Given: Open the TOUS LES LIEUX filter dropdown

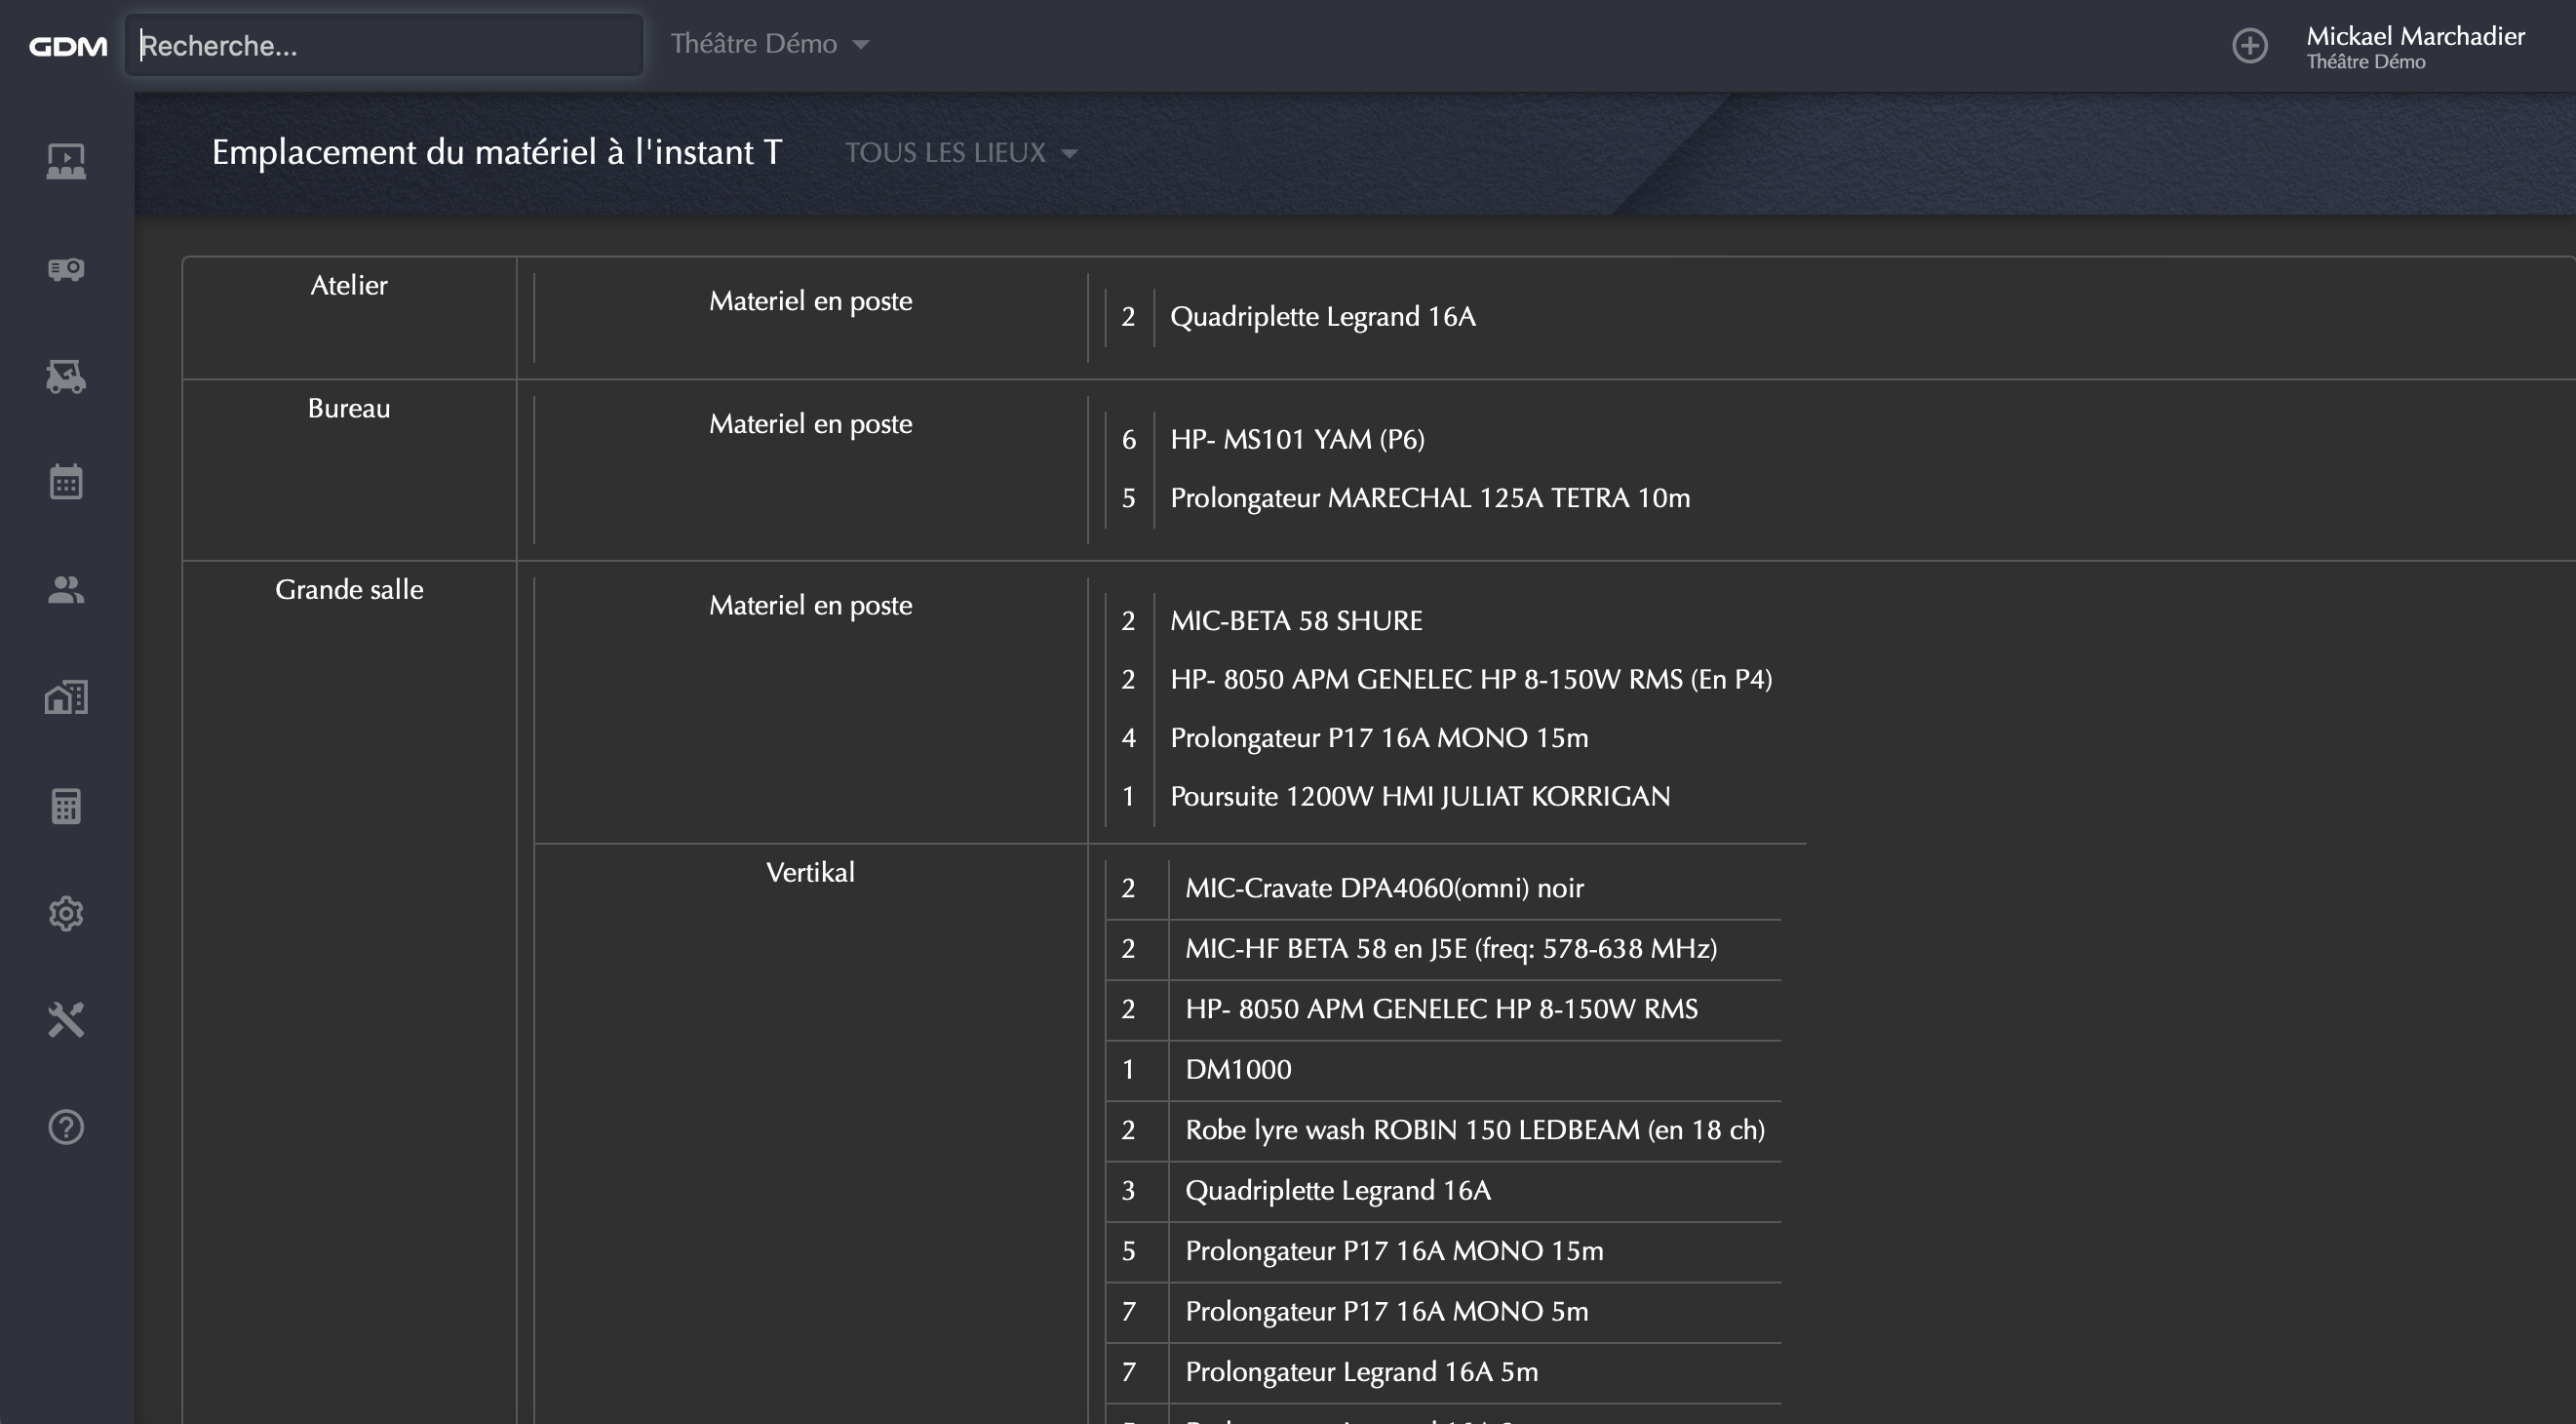Looking at the screenshot, I should (961, 153).
